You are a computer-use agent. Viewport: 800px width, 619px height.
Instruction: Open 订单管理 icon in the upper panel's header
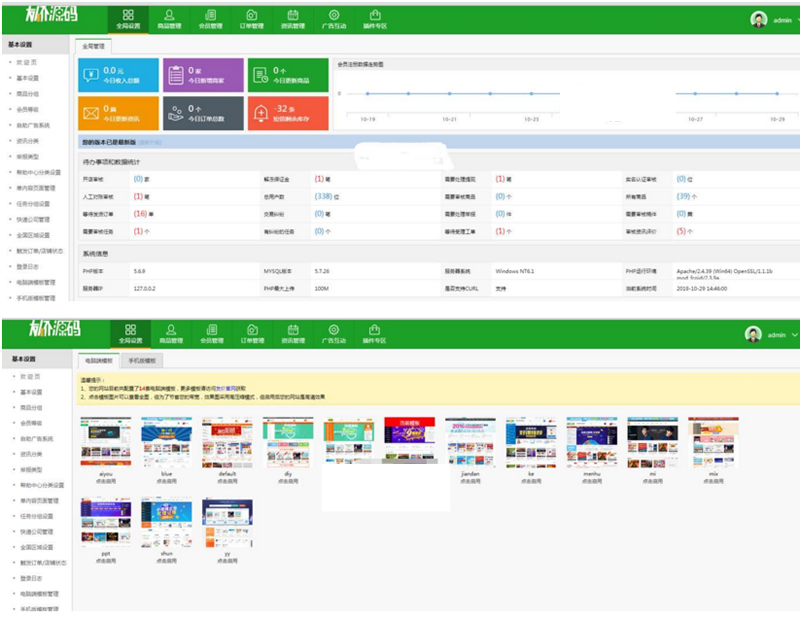[251, 18]
